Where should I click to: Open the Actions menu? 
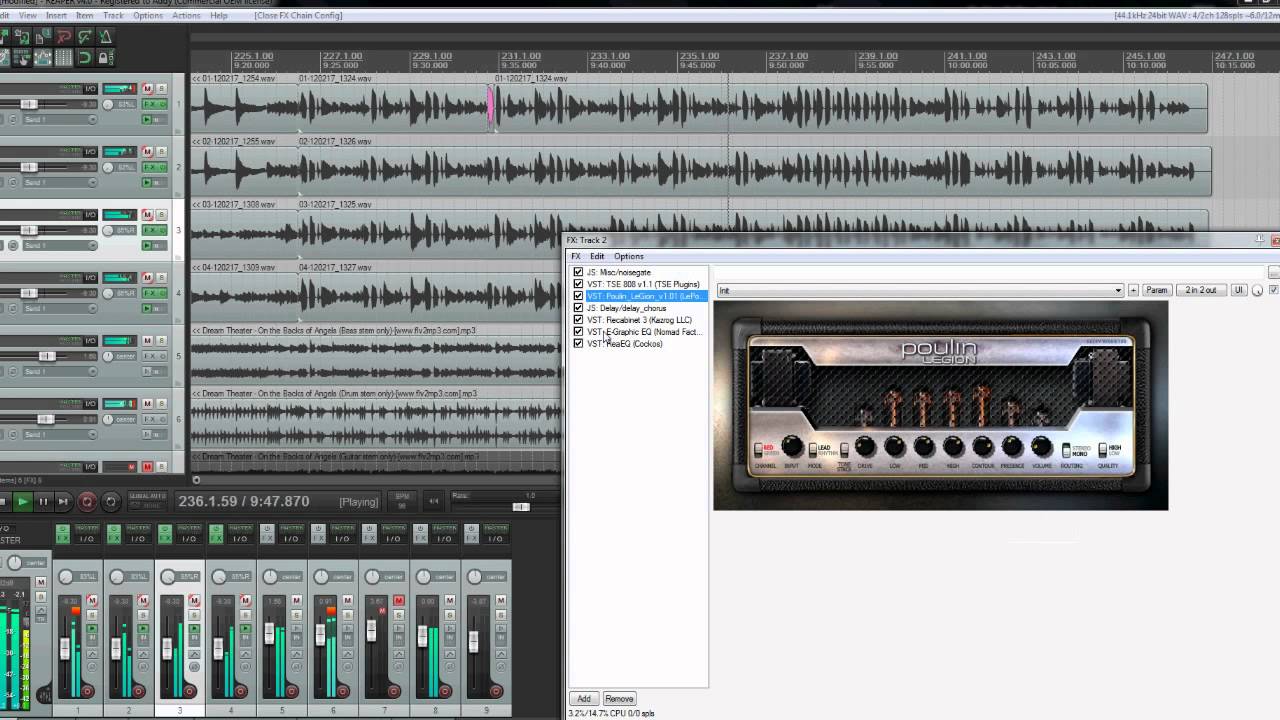[x=186, y=16]
